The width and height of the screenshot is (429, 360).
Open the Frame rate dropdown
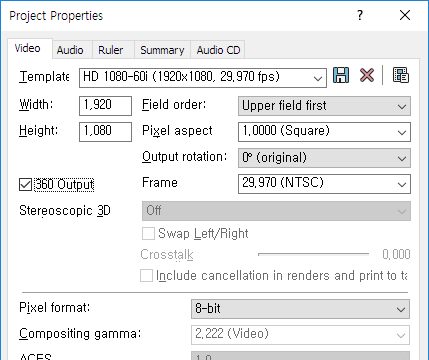tap(324, 184)
